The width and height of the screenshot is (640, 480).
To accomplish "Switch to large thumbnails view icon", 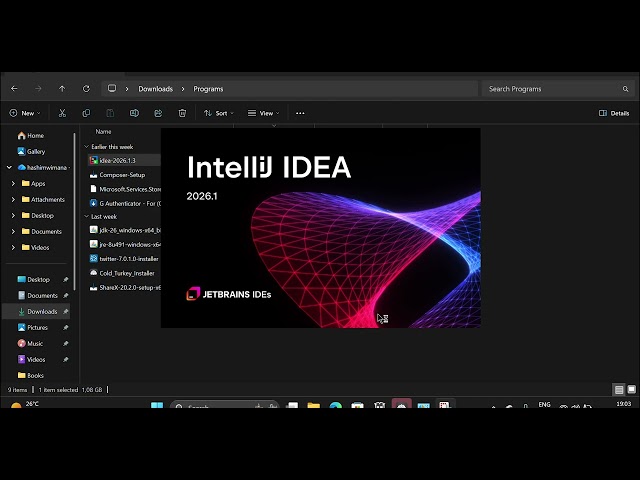I will pos(631,389).
